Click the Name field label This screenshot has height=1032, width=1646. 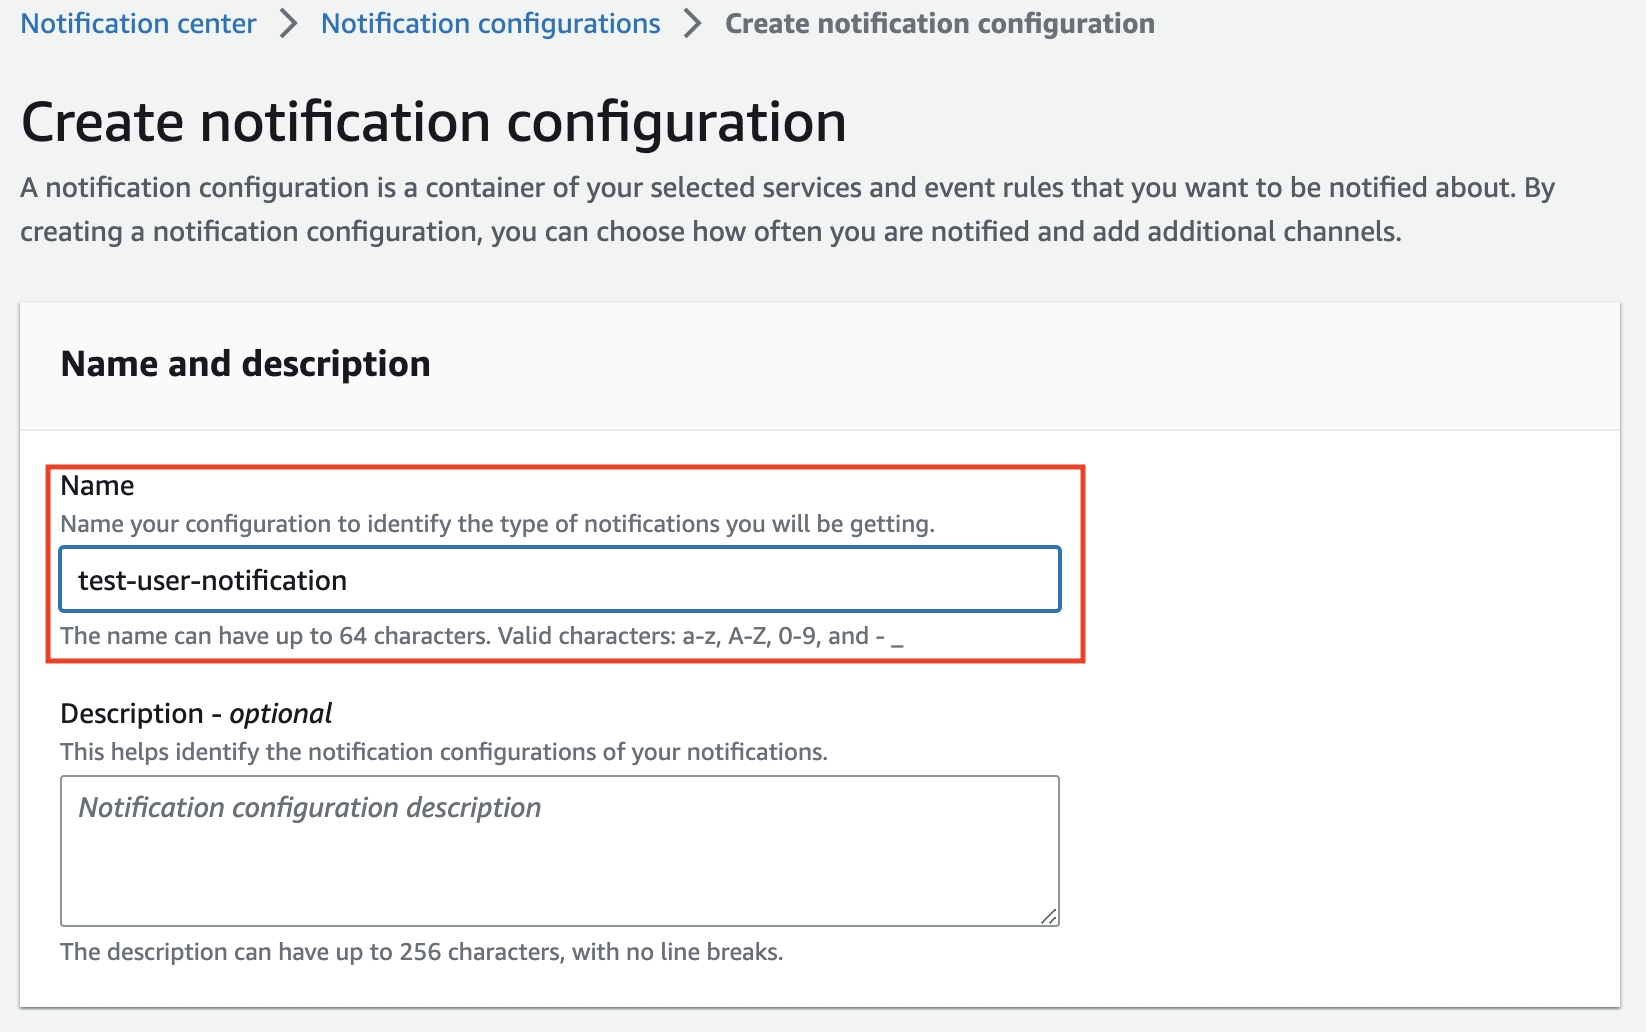(97, 485)
